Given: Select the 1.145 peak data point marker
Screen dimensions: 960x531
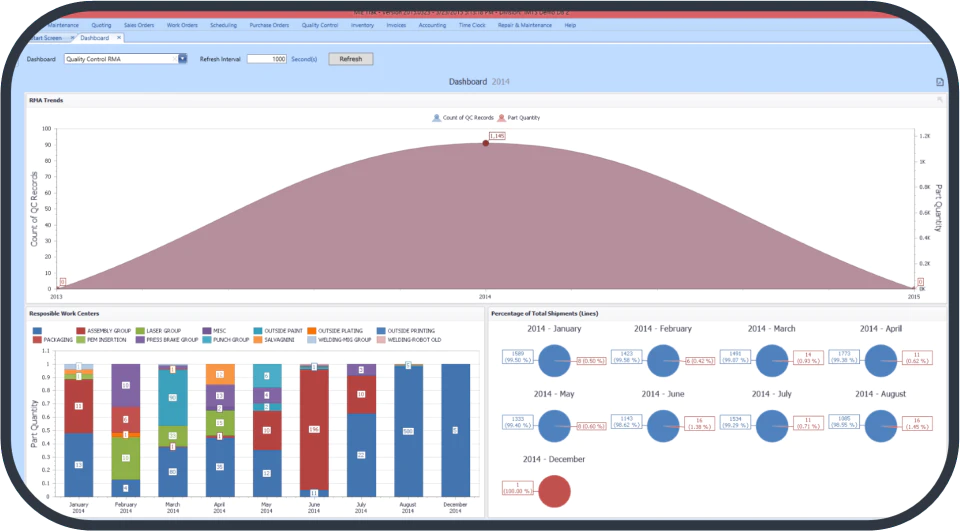Looking at the screenshot, I should [x=486, y=143].
